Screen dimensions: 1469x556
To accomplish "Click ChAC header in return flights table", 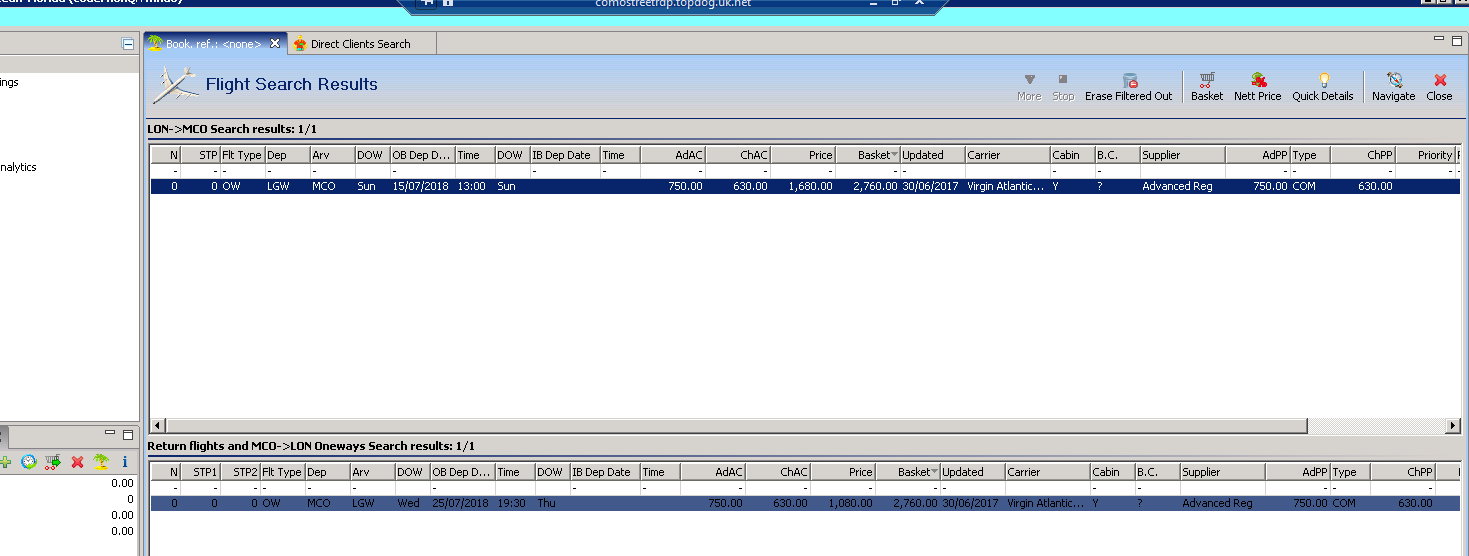I will tap(778, 472).
